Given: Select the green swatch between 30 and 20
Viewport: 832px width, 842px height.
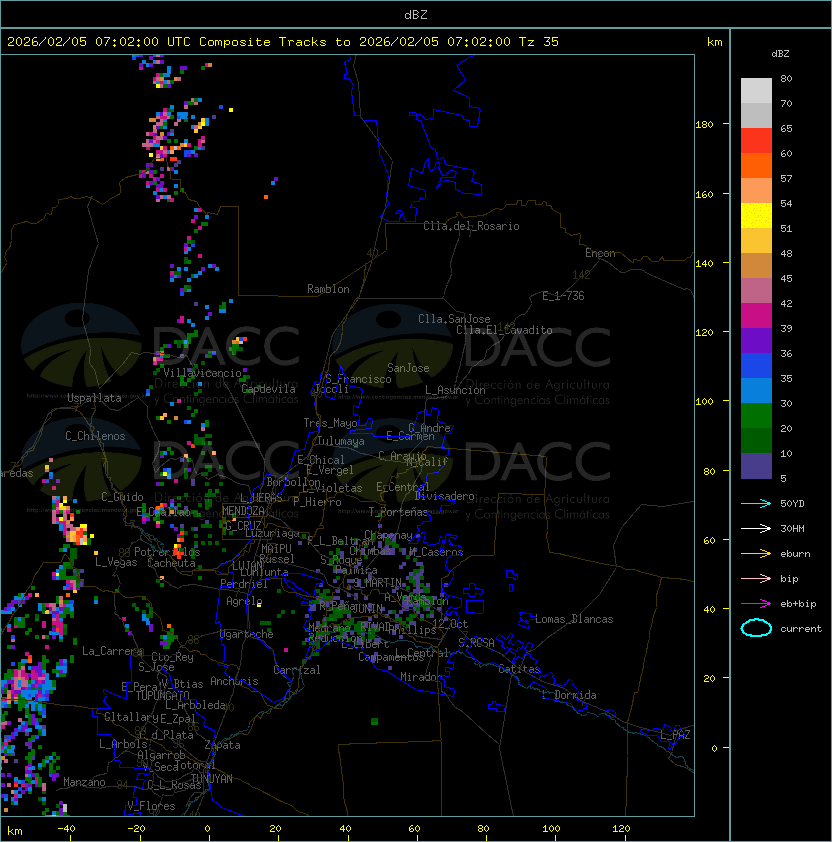Looking at the screenshot, I should click(756, 416).
